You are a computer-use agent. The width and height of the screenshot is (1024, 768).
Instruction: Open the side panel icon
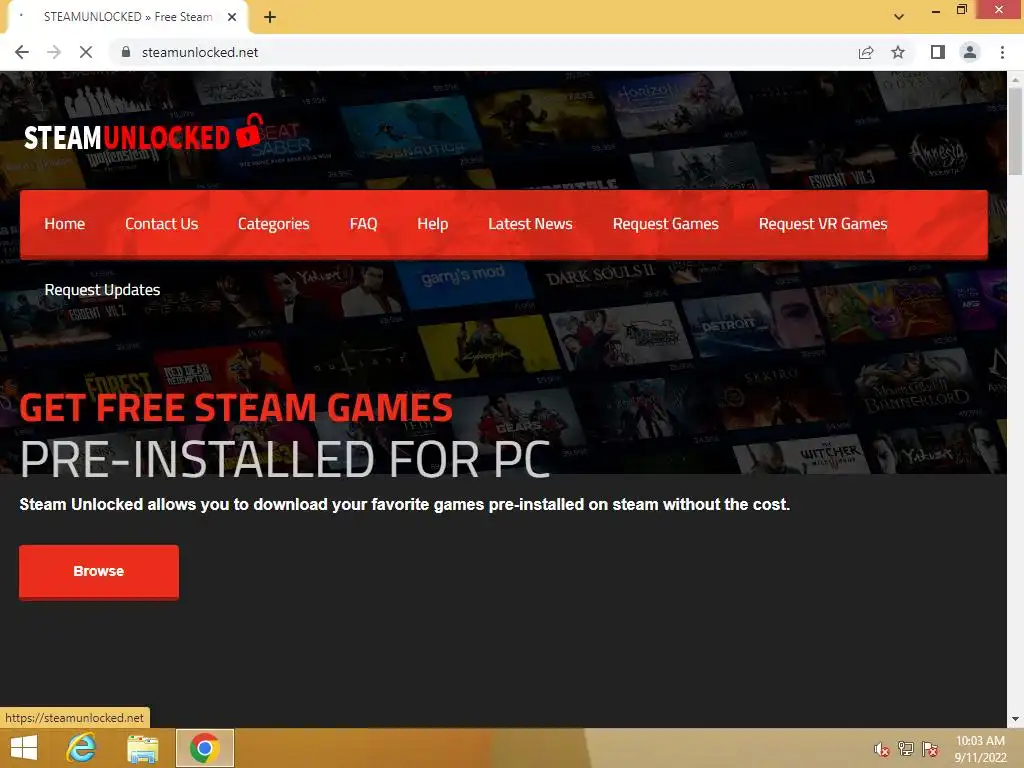pos(938,52)
